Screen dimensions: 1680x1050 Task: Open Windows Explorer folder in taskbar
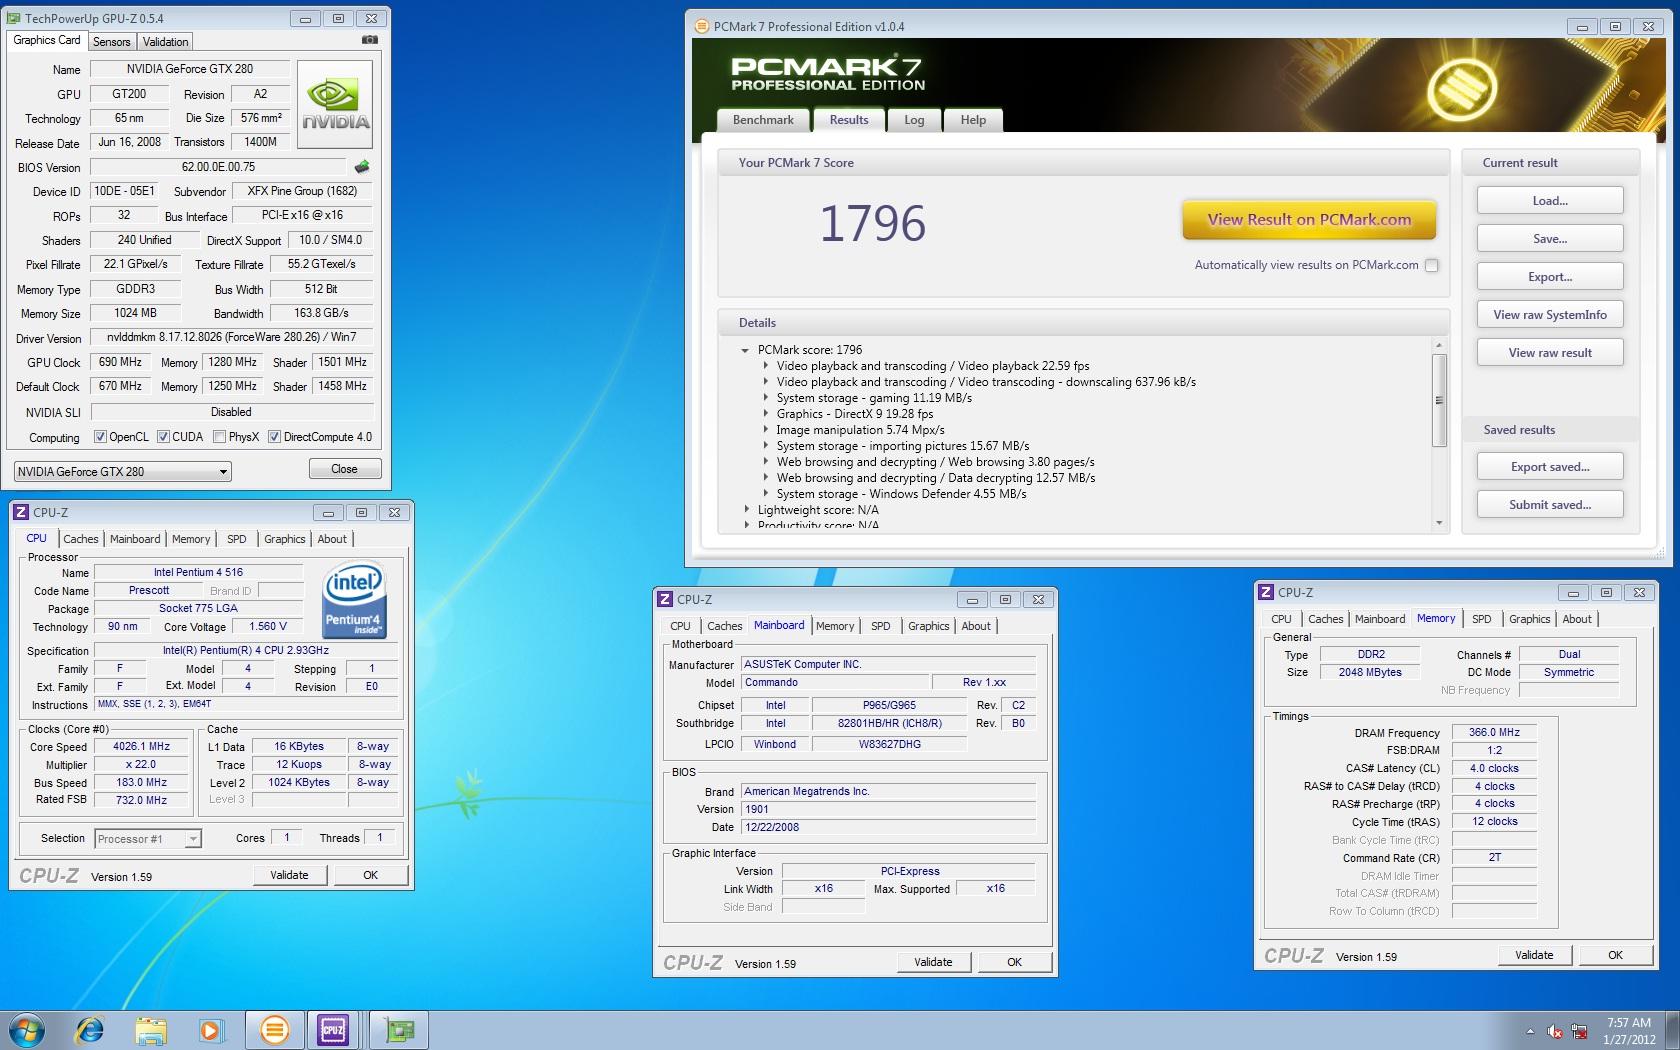pyautogui.click(x=151, y=1030)
